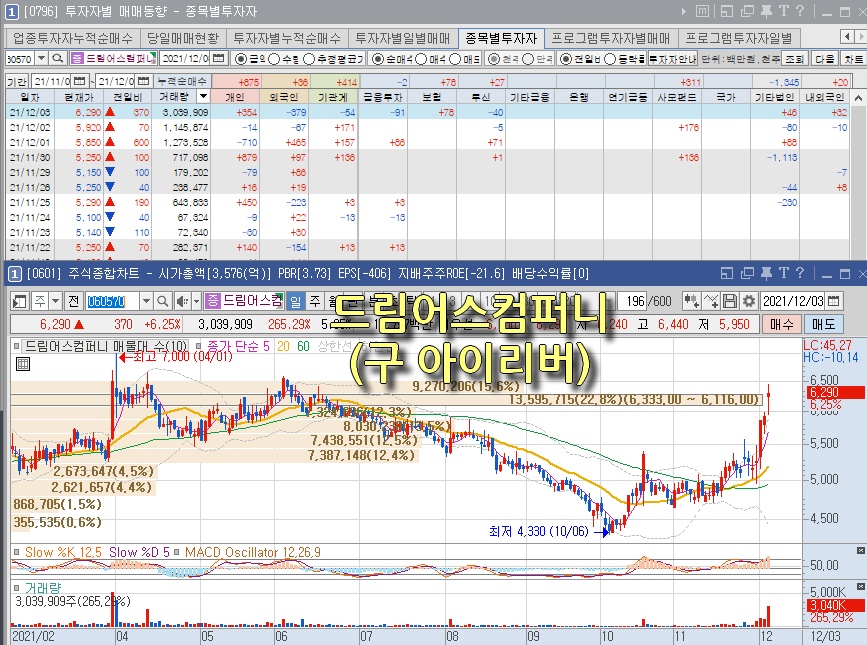This screenshot has width=867, height=645.
Task: Pin the investor trend window
Action: [x=766, y=11]
